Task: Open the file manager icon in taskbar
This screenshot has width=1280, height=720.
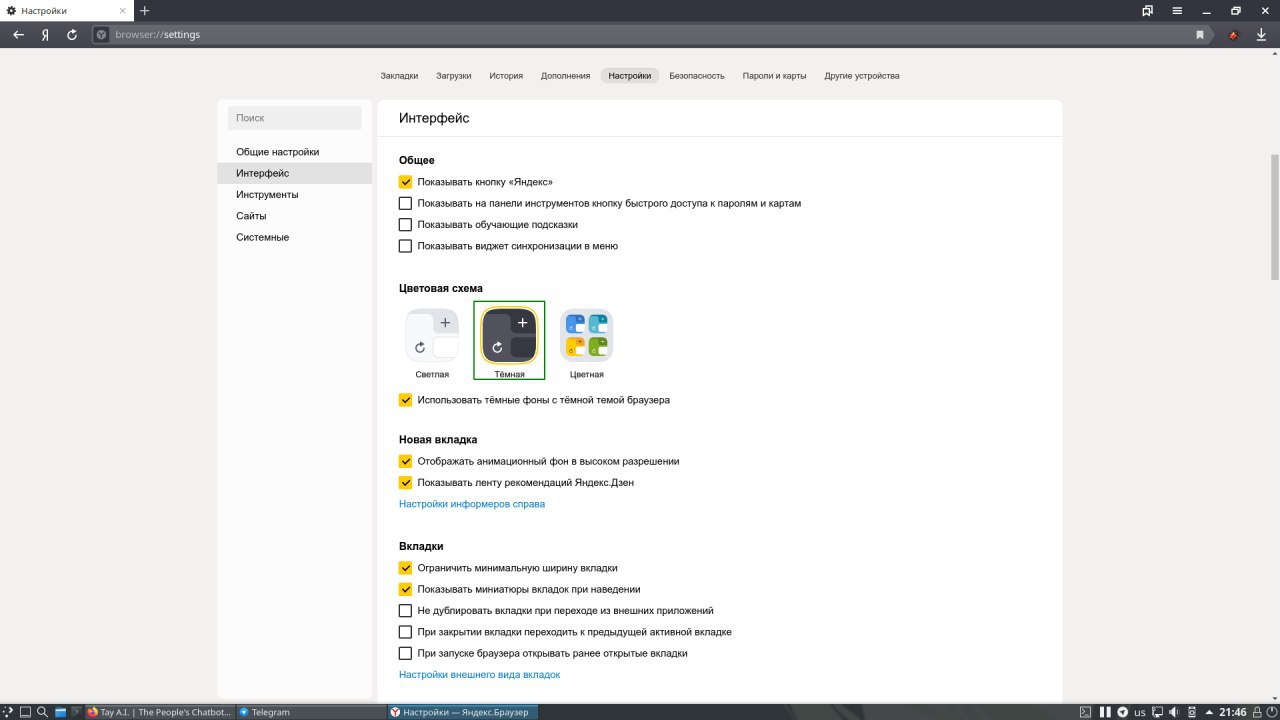Action: [x=60, y=712]
